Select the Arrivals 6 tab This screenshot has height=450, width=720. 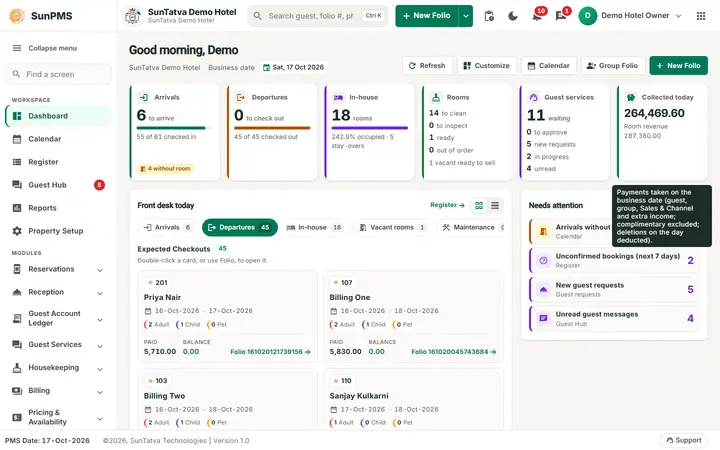point(167,227)
